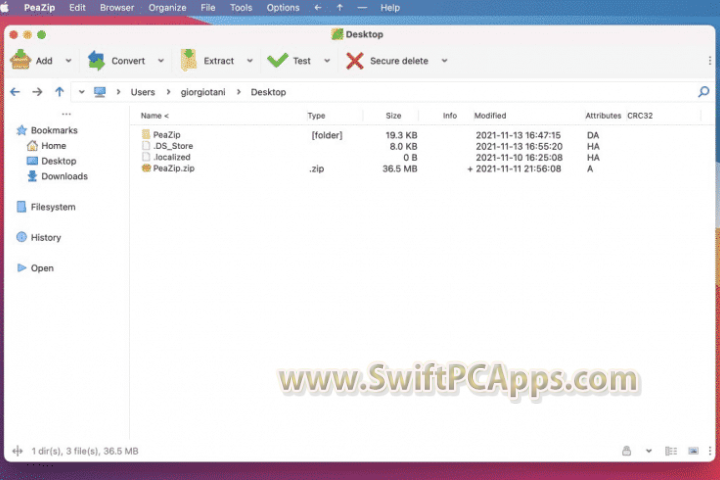Expand the Add button dropdown arrow

[68, 61]
